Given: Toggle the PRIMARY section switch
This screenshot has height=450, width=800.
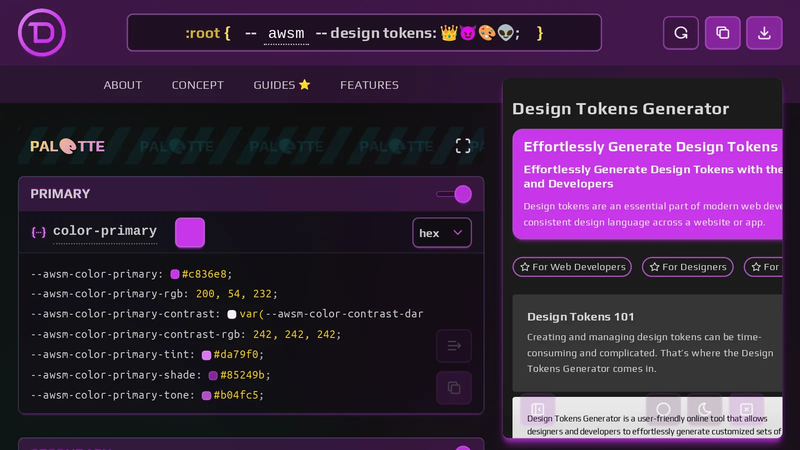Looking at the screenshot, I should pyautogui.click(x=454, y=194).
